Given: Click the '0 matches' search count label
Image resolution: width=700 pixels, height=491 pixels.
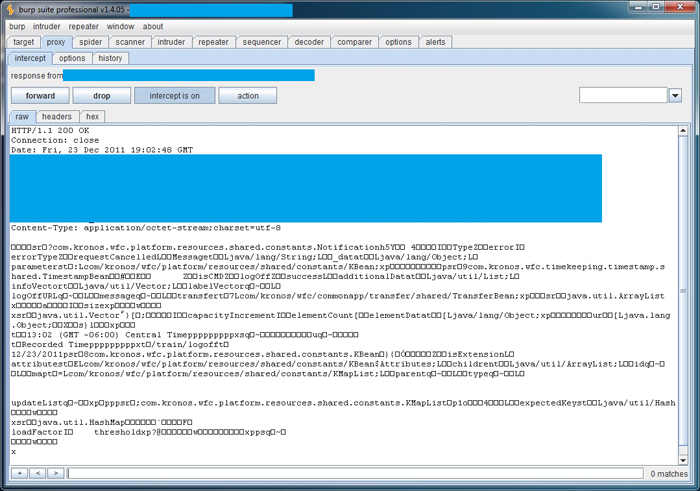Looking at the screenshot, I should (669, 474).
